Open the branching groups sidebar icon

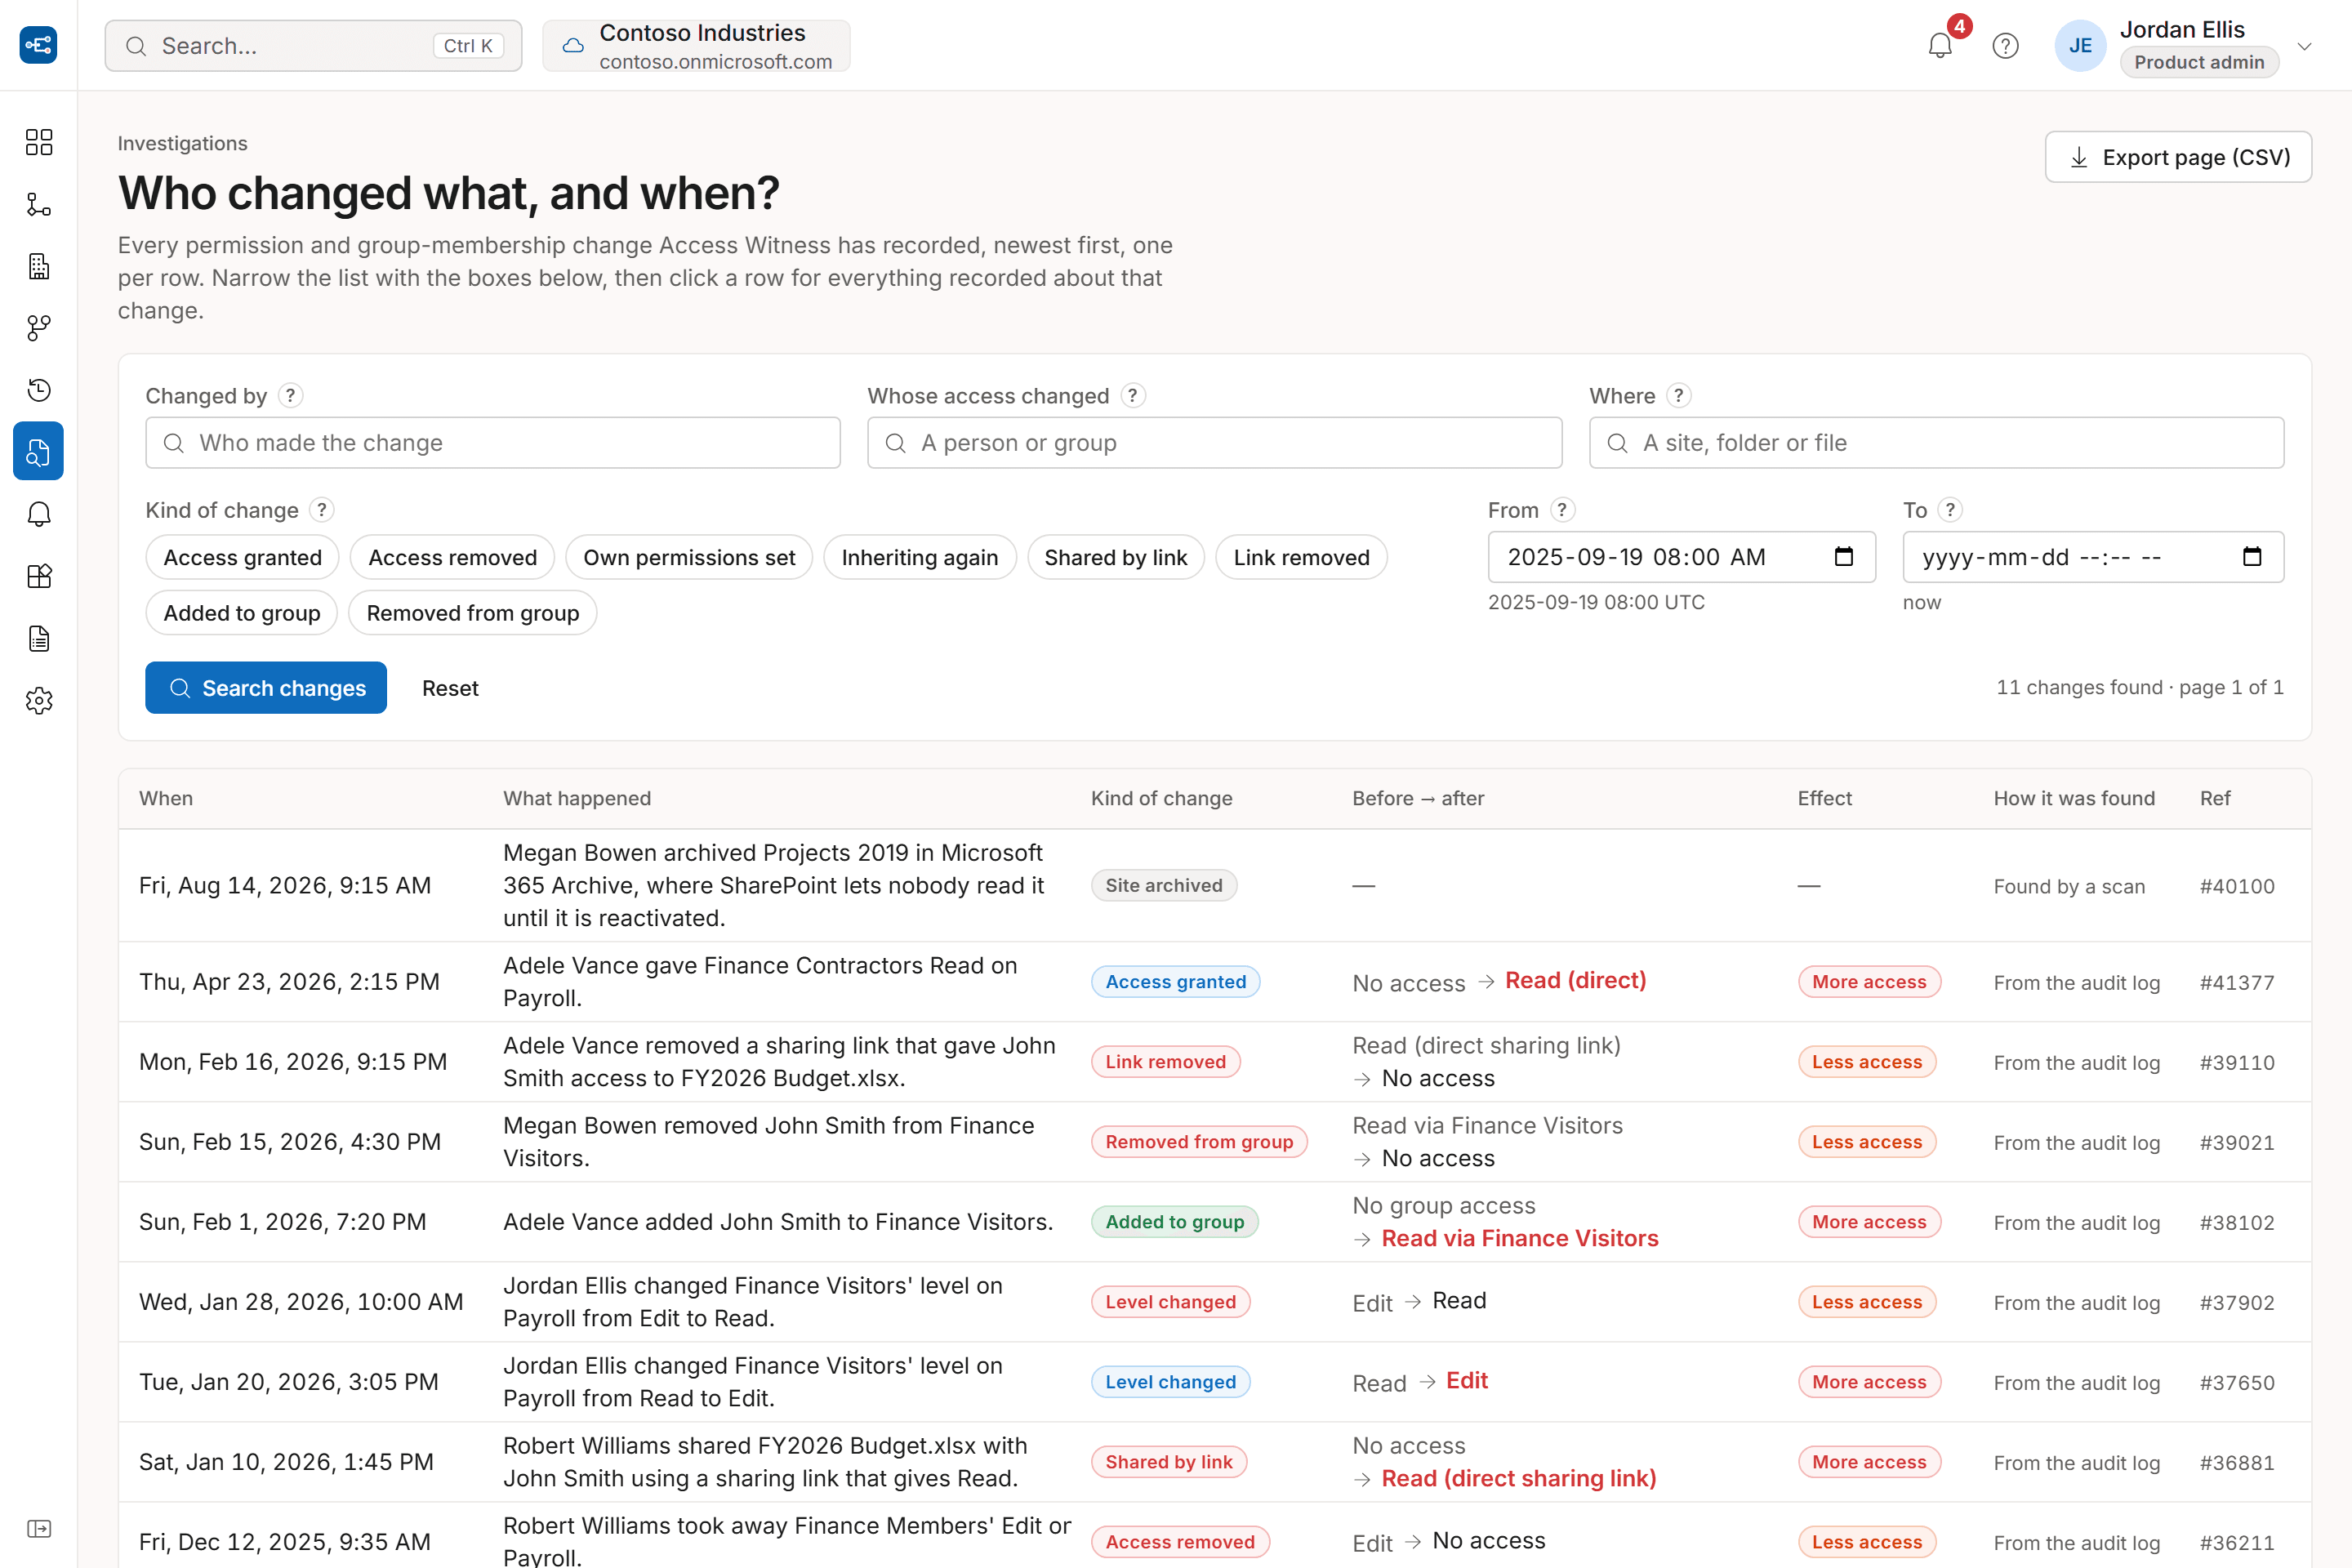pos(39,328)
